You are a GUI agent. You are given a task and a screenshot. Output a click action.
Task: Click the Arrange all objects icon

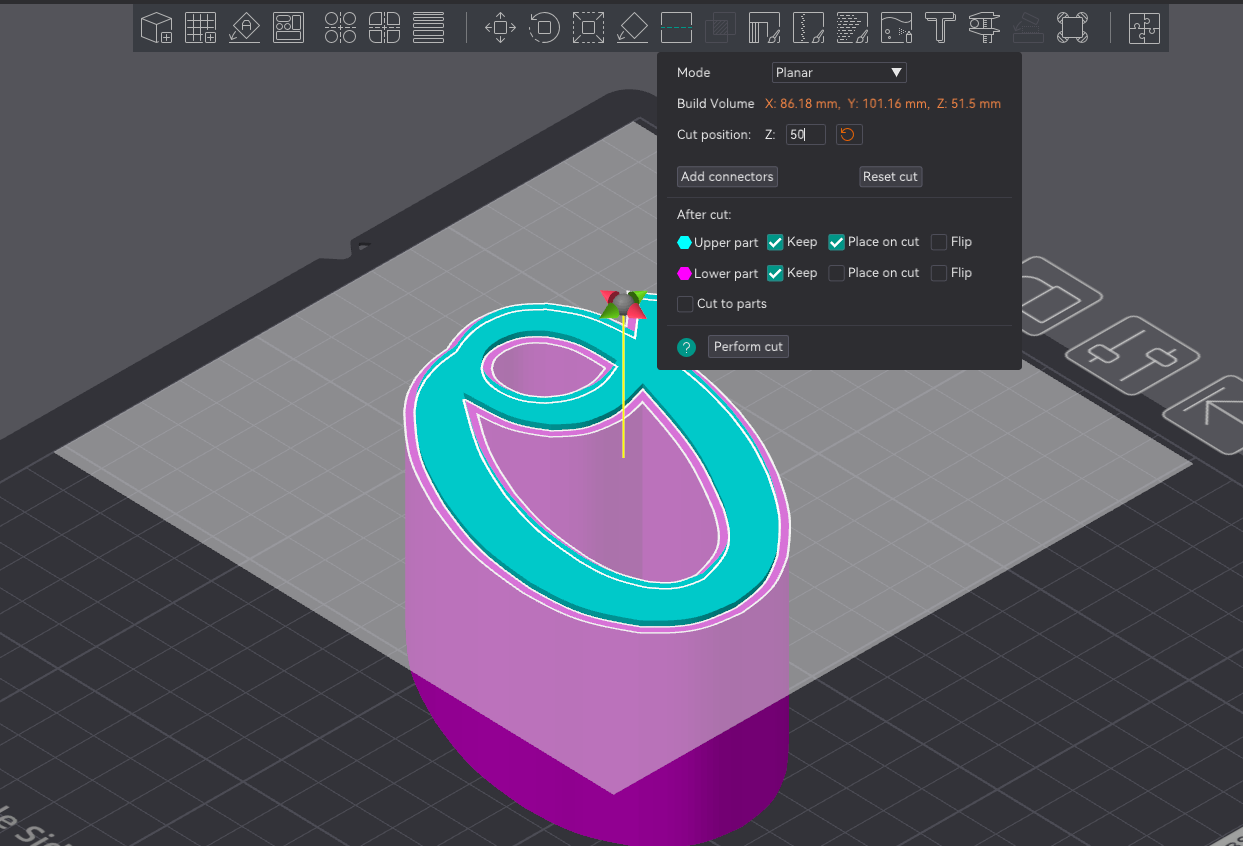coord(289,27)
